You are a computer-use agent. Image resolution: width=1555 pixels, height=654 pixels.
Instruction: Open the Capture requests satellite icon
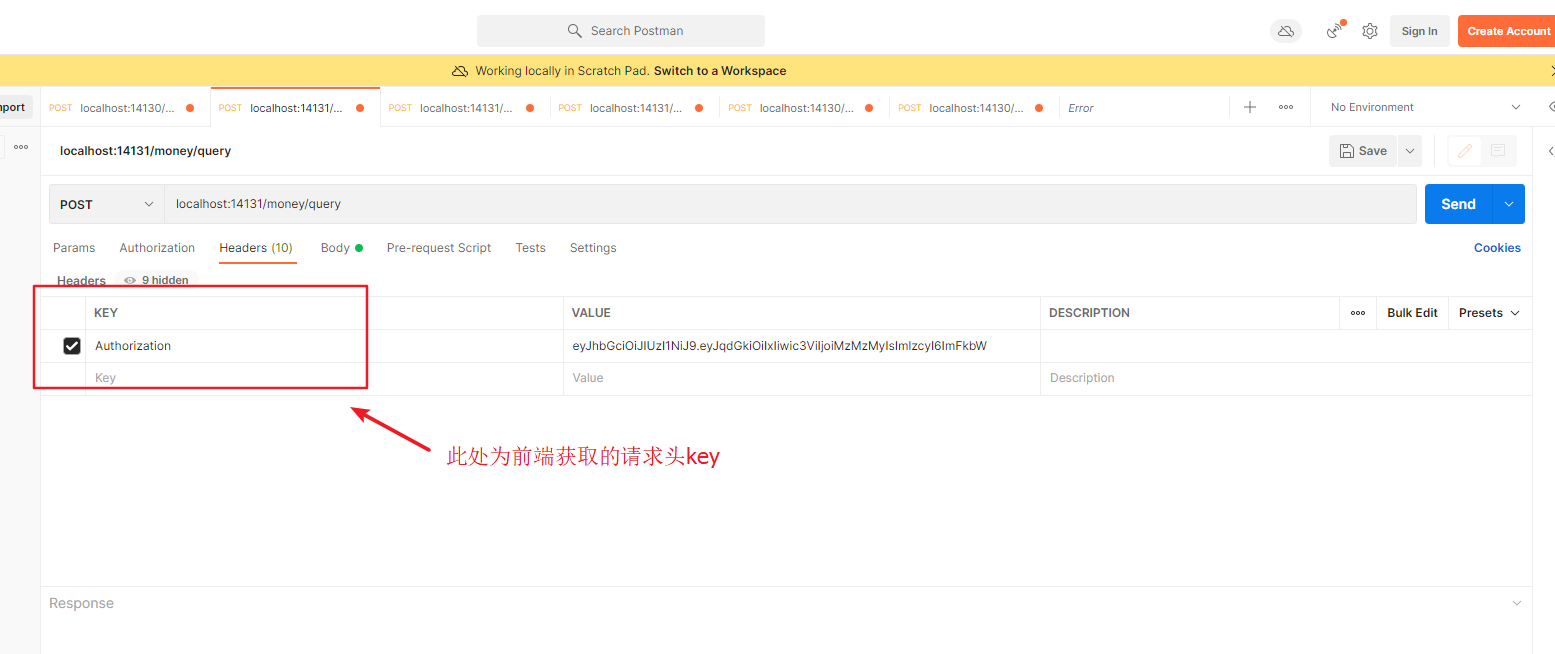point(1334,31)
